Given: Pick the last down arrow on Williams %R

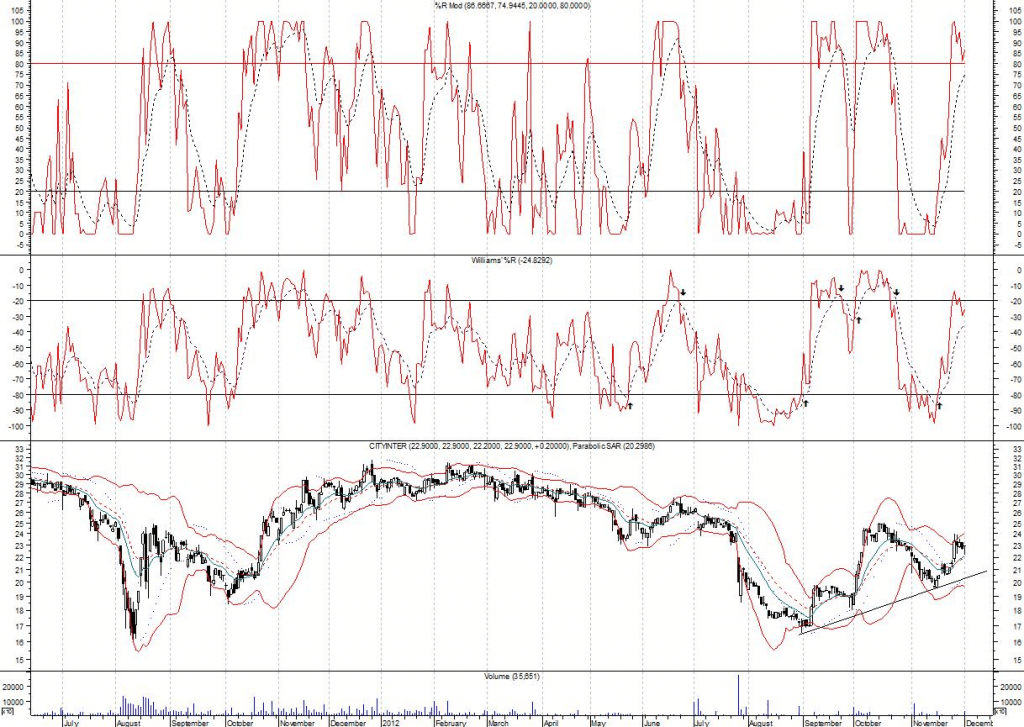Looking at the screenshot, I should [897, 292].
